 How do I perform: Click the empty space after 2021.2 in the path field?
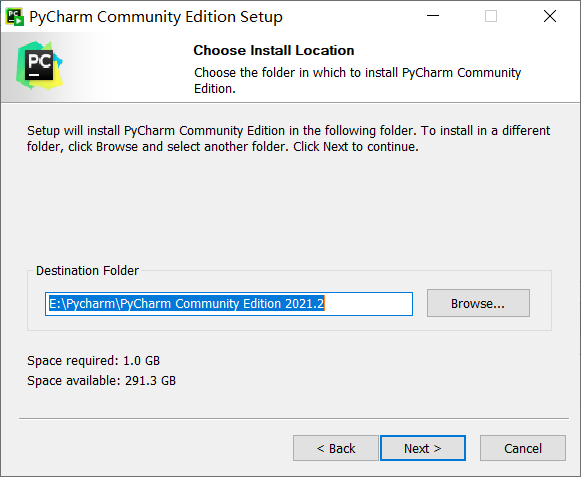tap(368, 304)
